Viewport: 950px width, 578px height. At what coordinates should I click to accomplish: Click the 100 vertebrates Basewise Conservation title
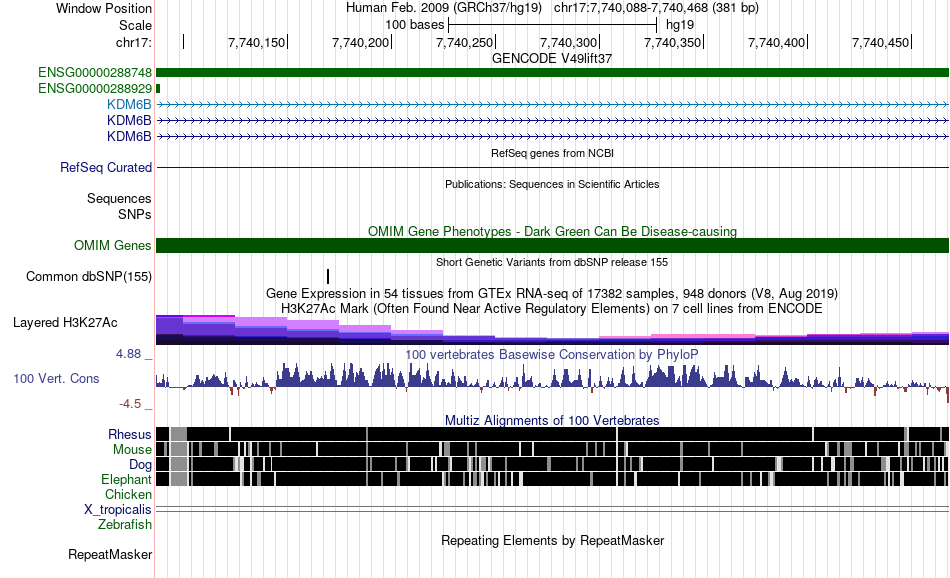552,354
